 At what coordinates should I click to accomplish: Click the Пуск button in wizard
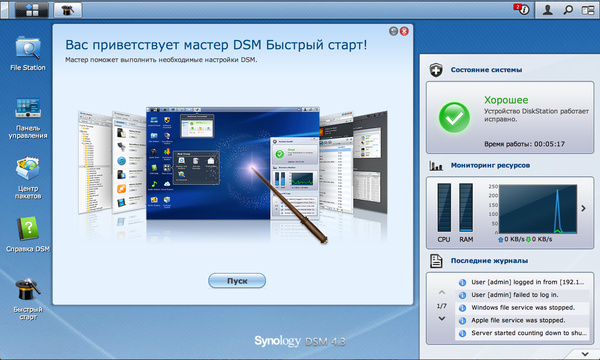[237, 281]
